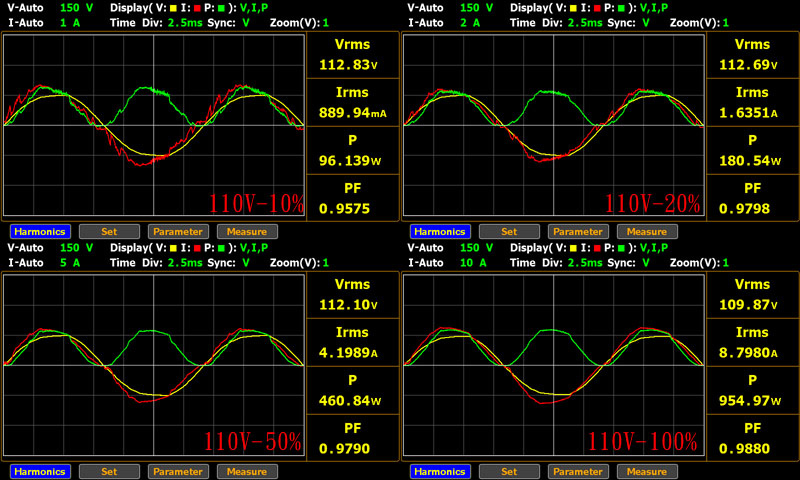Open Parameter in the 110V-50% panel
The image size is (800, 480).
[178, 471]
